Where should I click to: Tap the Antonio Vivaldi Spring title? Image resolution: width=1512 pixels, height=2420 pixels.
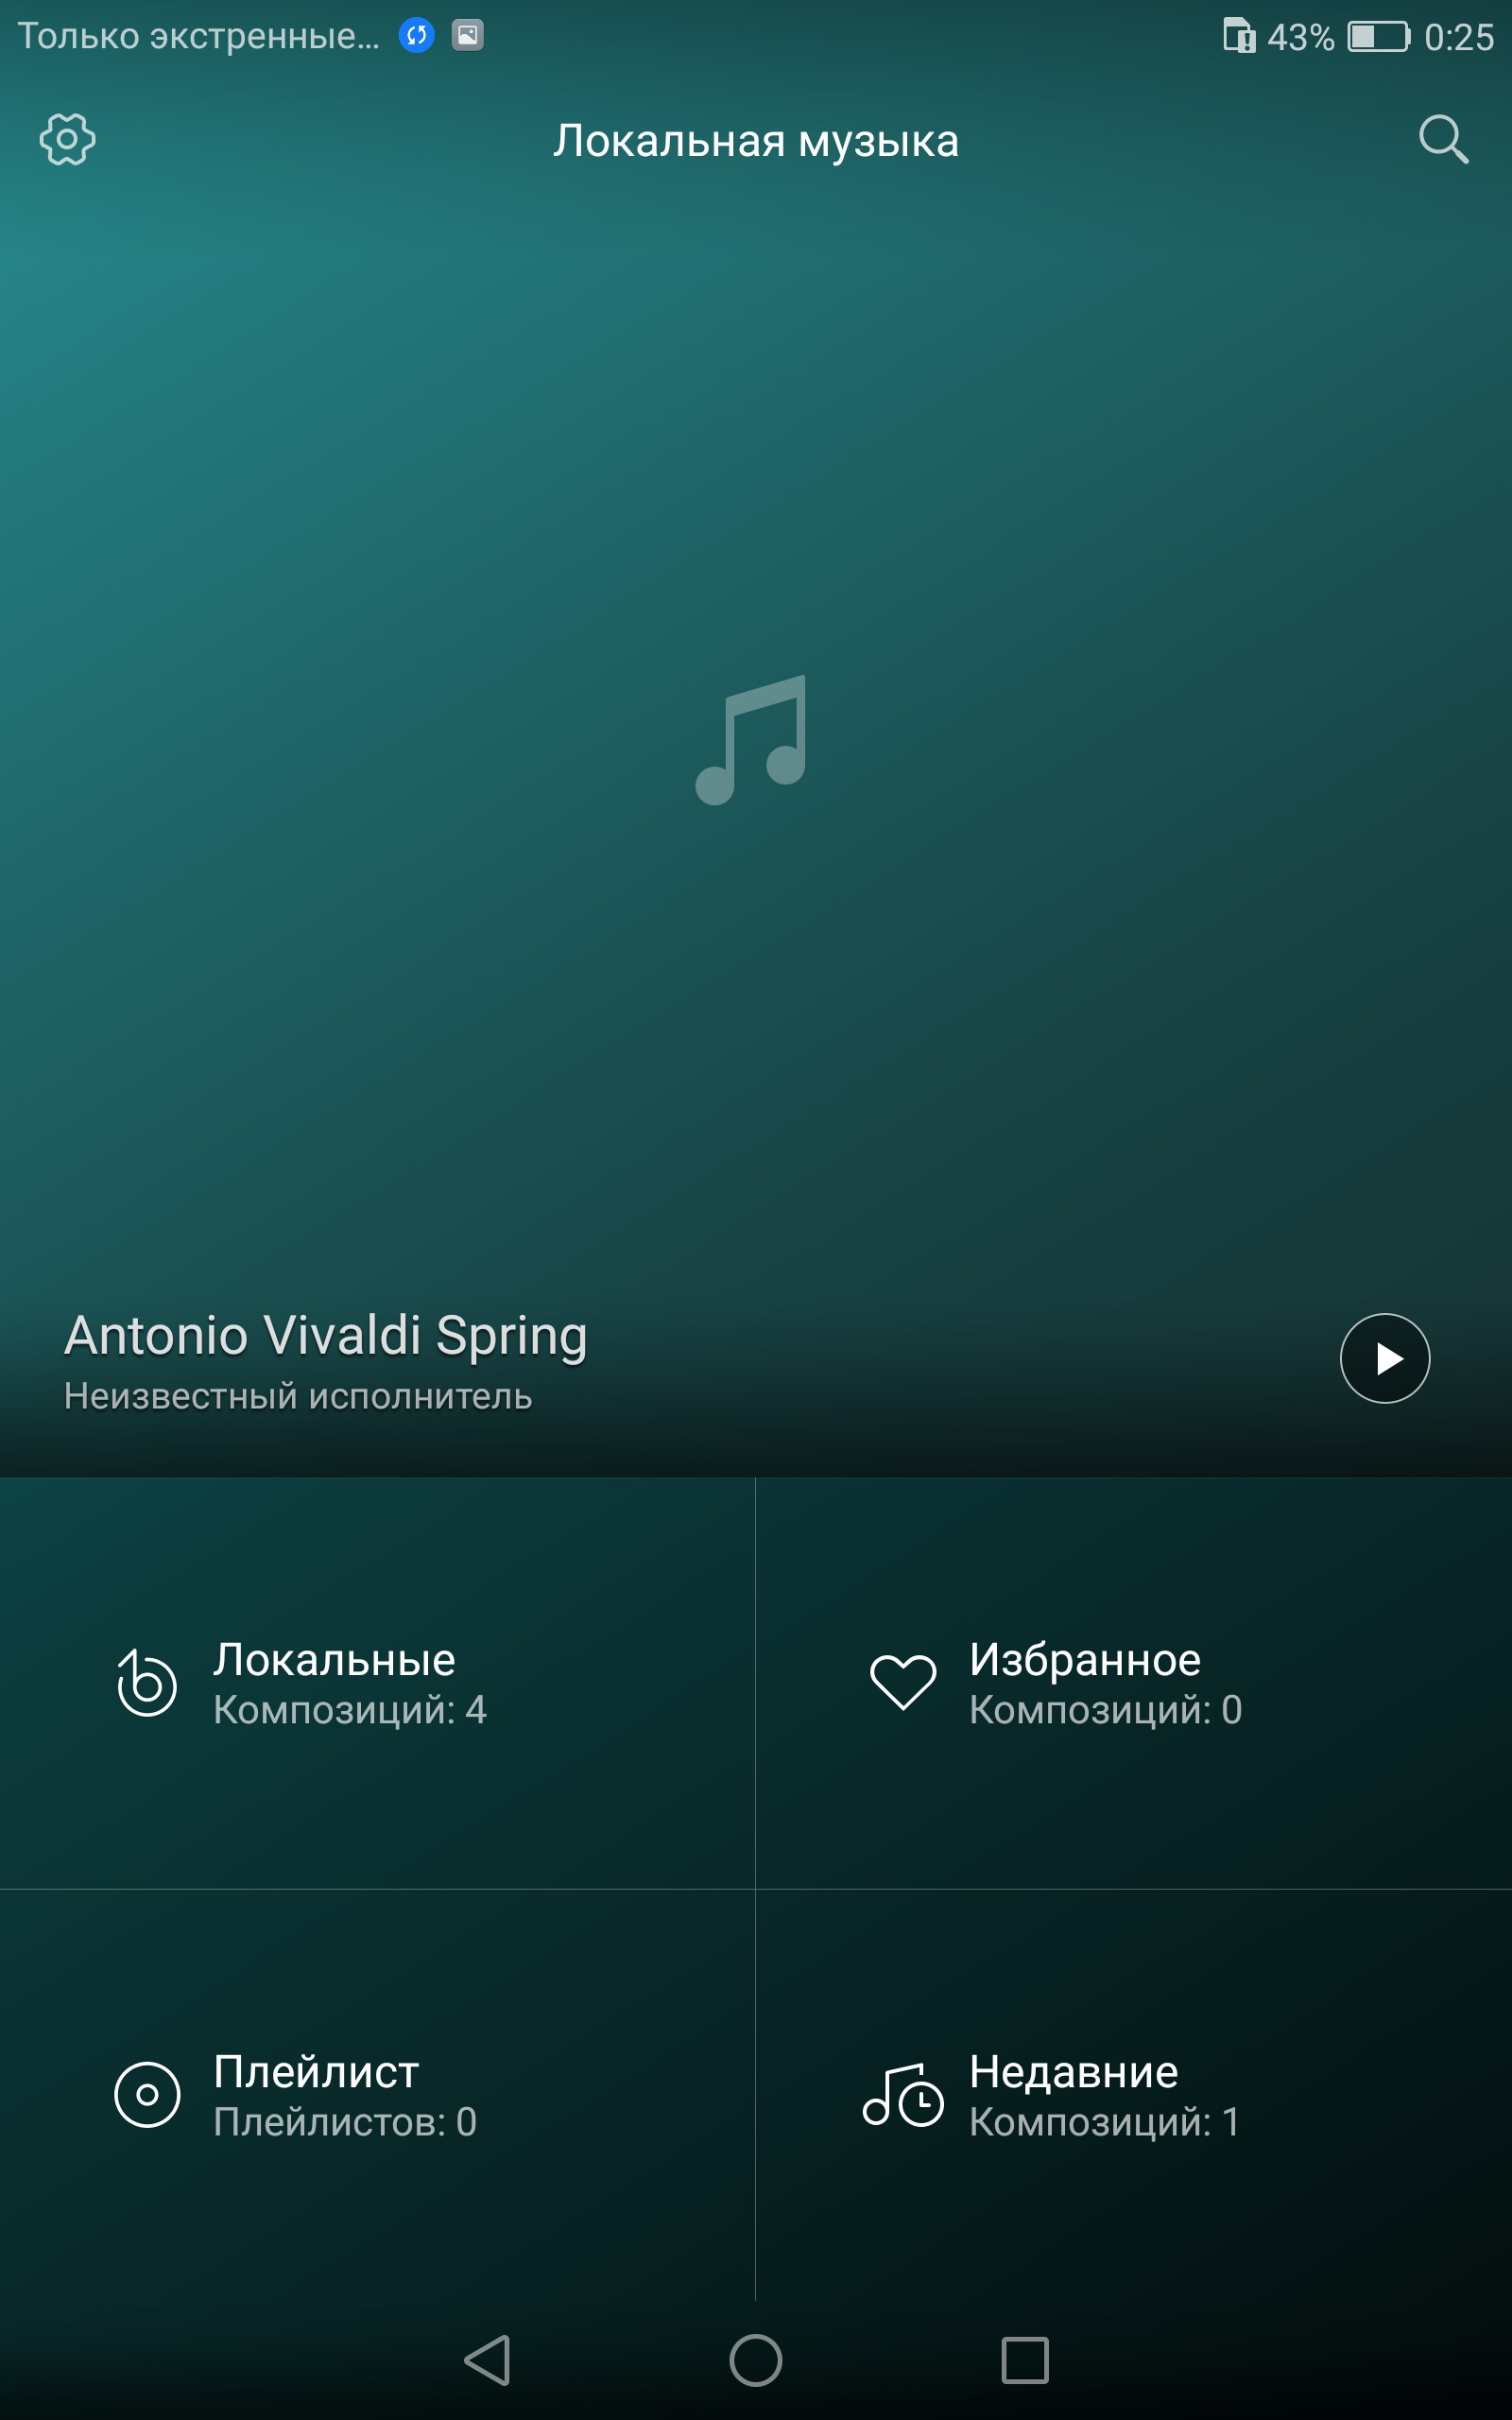pos(325,1336)
